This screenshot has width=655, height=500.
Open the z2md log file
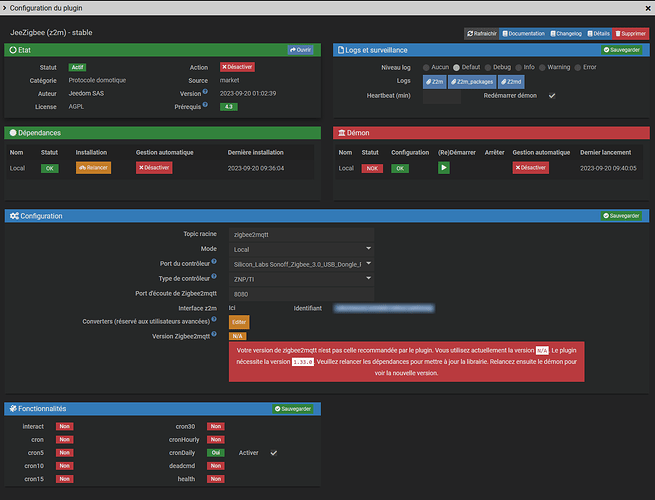pyautogui.click(x=511, y=82)
